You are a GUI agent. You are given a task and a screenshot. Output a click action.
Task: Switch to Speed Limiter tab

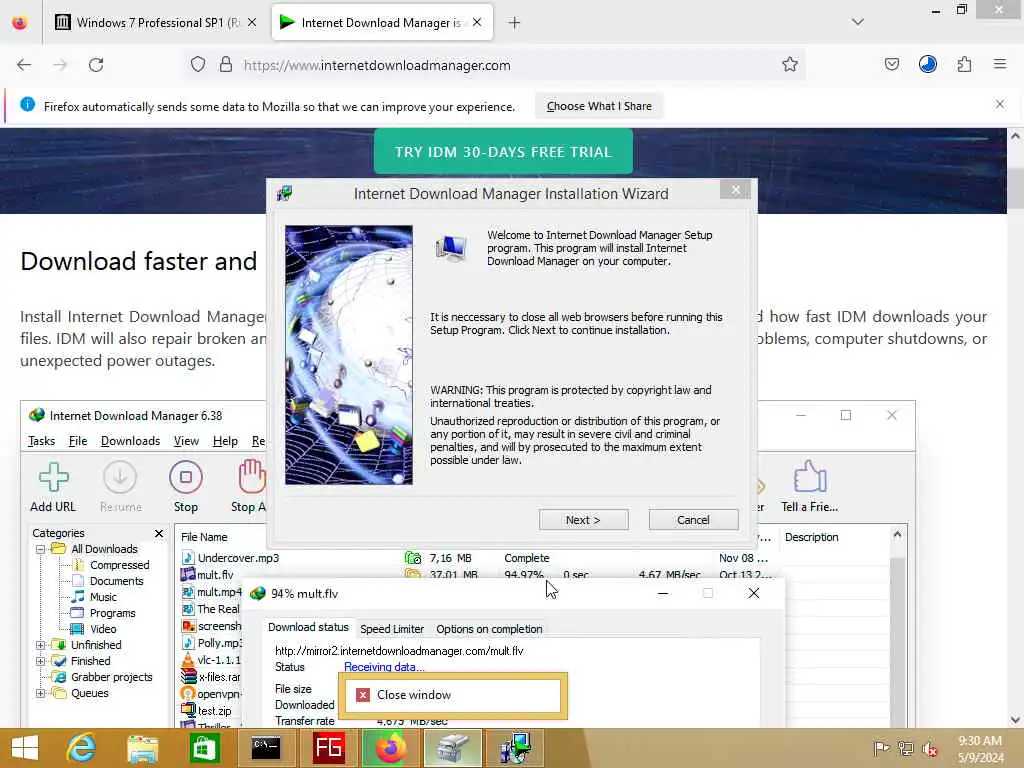click(x=392, y=629)
